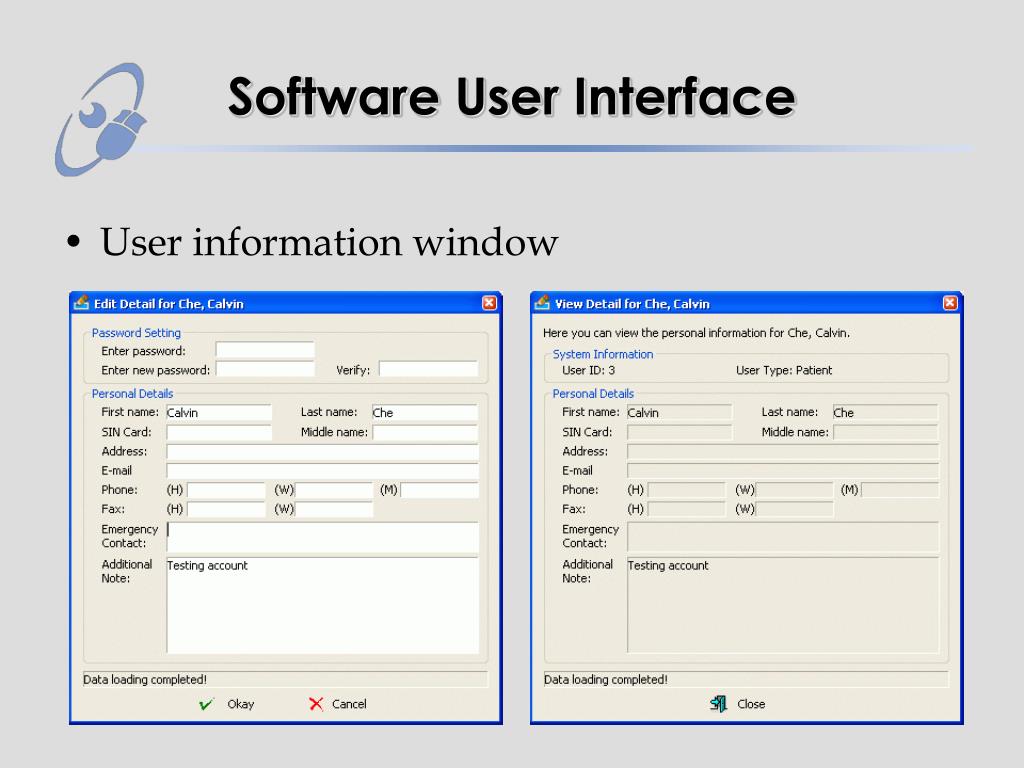Select the Additional Note area in Edit Detail
The width and height of the screenshot is (1024, 768).
[x=323, y=605]
